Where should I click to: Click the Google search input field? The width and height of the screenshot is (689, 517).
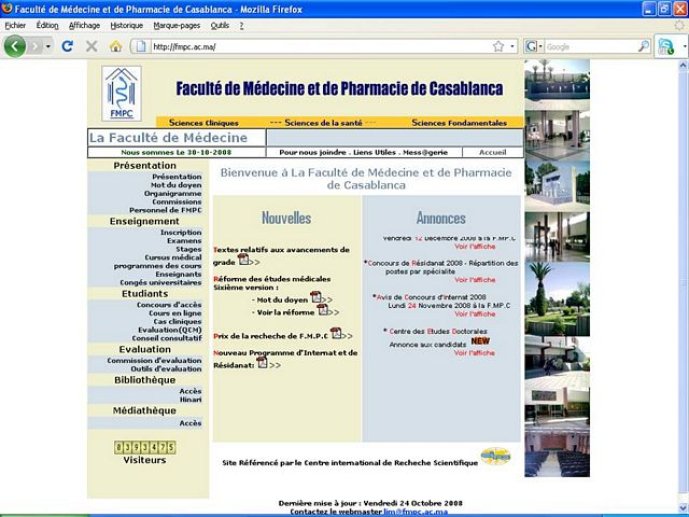(591, 47)
